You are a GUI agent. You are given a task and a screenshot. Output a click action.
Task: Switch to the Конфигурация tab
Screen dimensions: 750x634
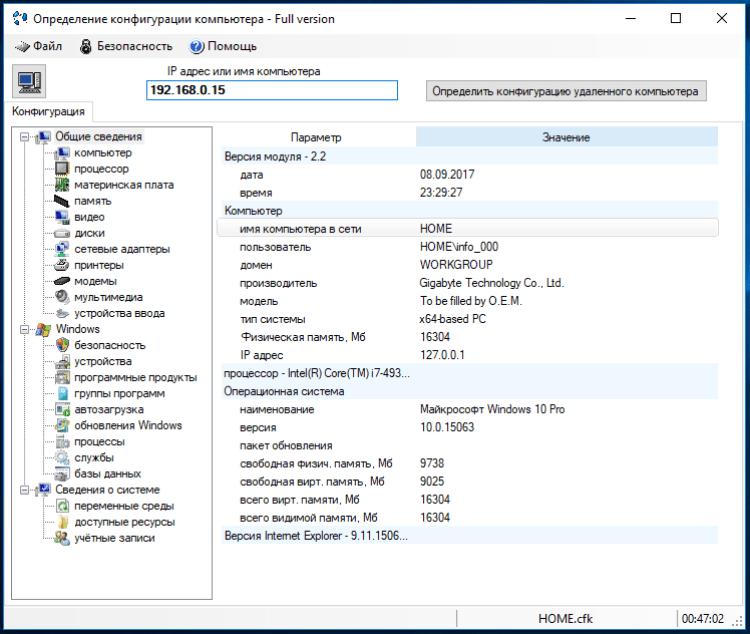click(48, 111)
